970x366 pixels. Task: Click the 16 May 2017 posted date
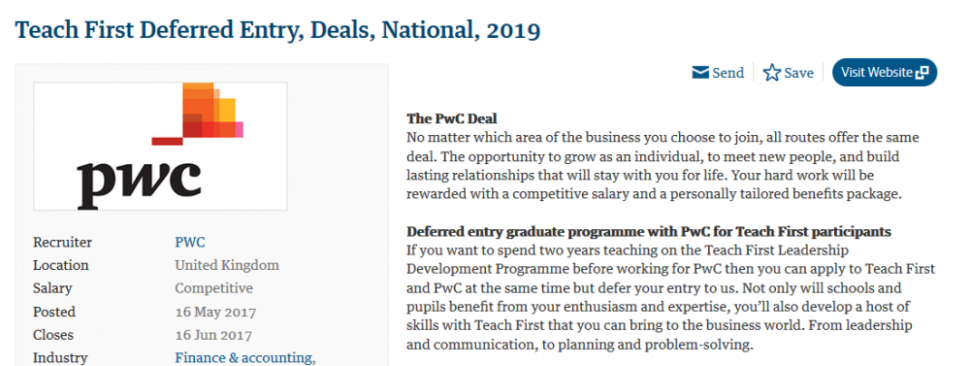pos(215,312)
